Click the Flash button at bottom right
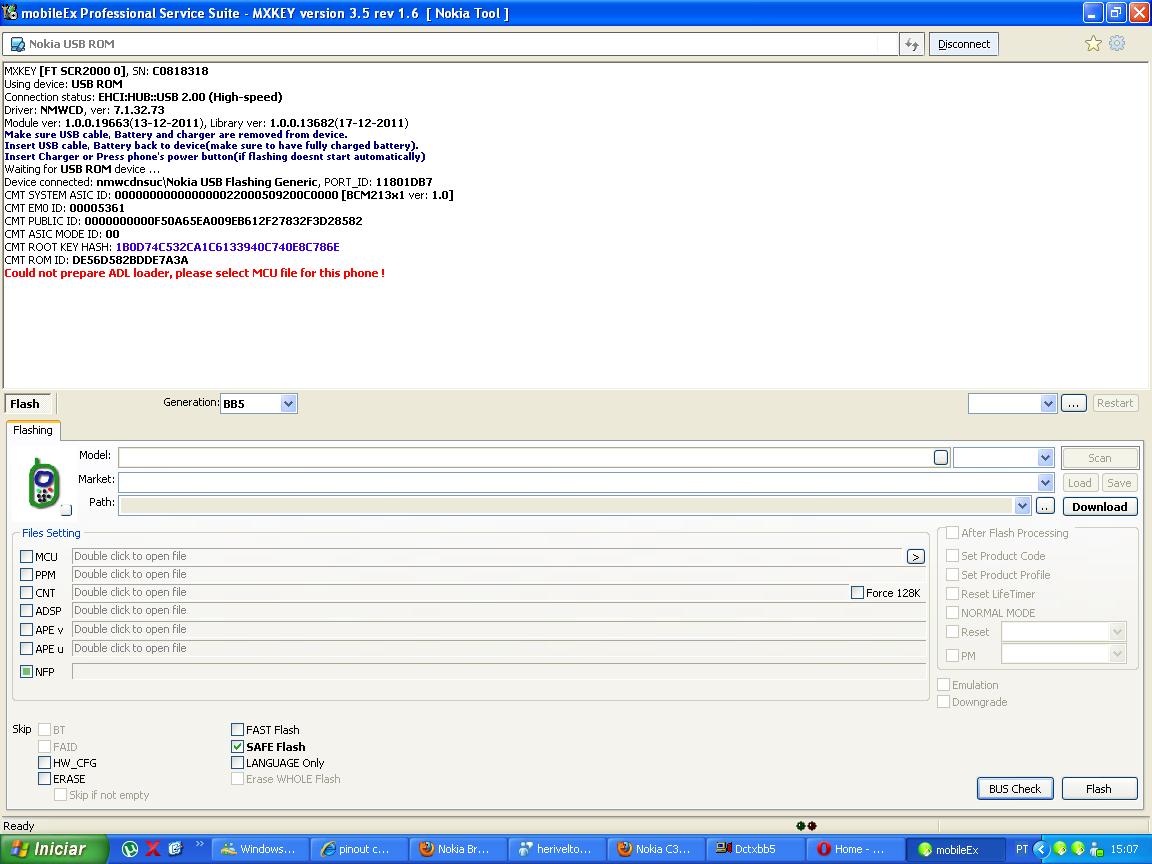Image resolution: width=1152 pixels, height=864 pixels. click(x=1099, y=788)
